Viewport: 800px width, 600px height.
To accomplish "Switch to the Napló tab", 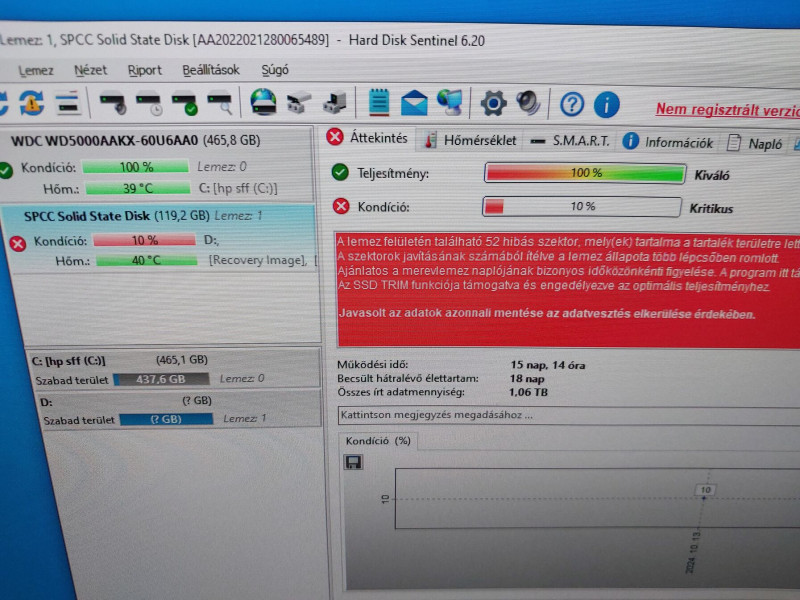I will (x=755, y=143).
